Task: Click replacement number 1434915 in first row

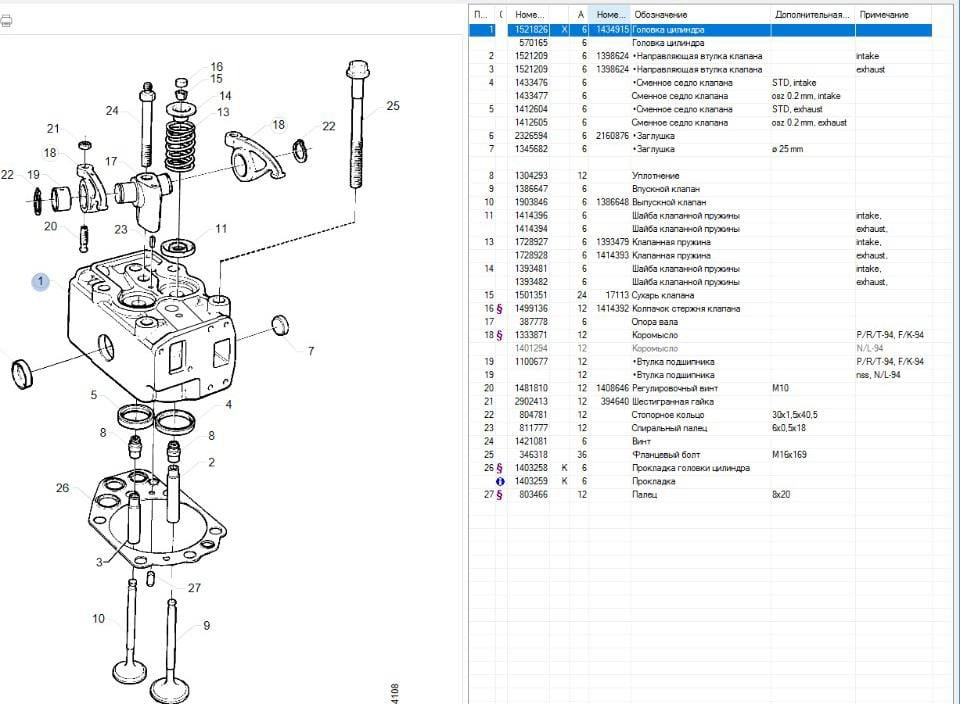Action: (x=612, y=30)
